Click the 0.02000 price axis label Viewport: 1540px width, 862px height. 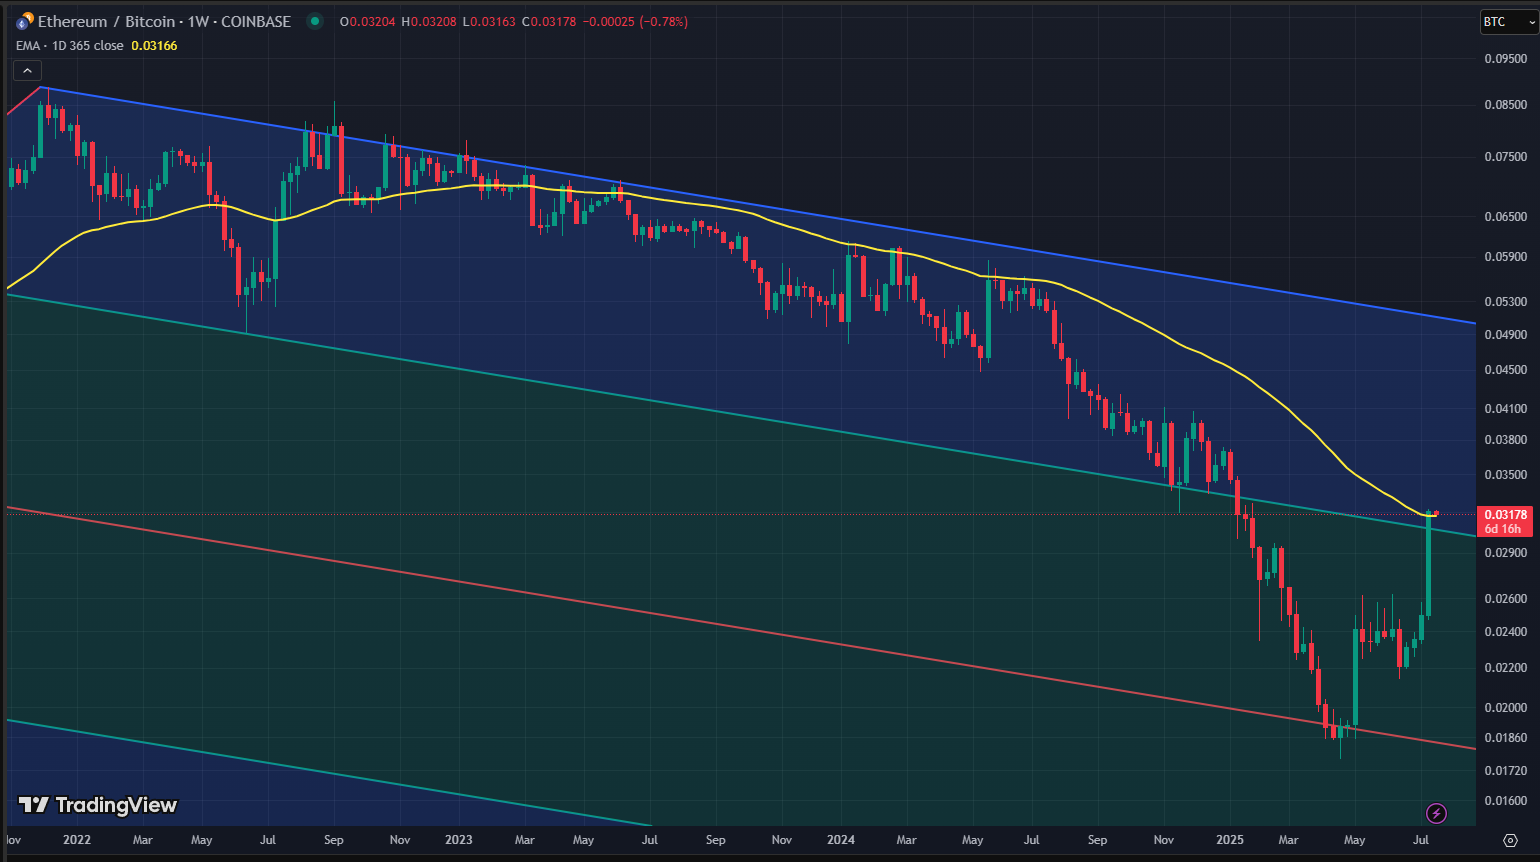pos(1505,708)
